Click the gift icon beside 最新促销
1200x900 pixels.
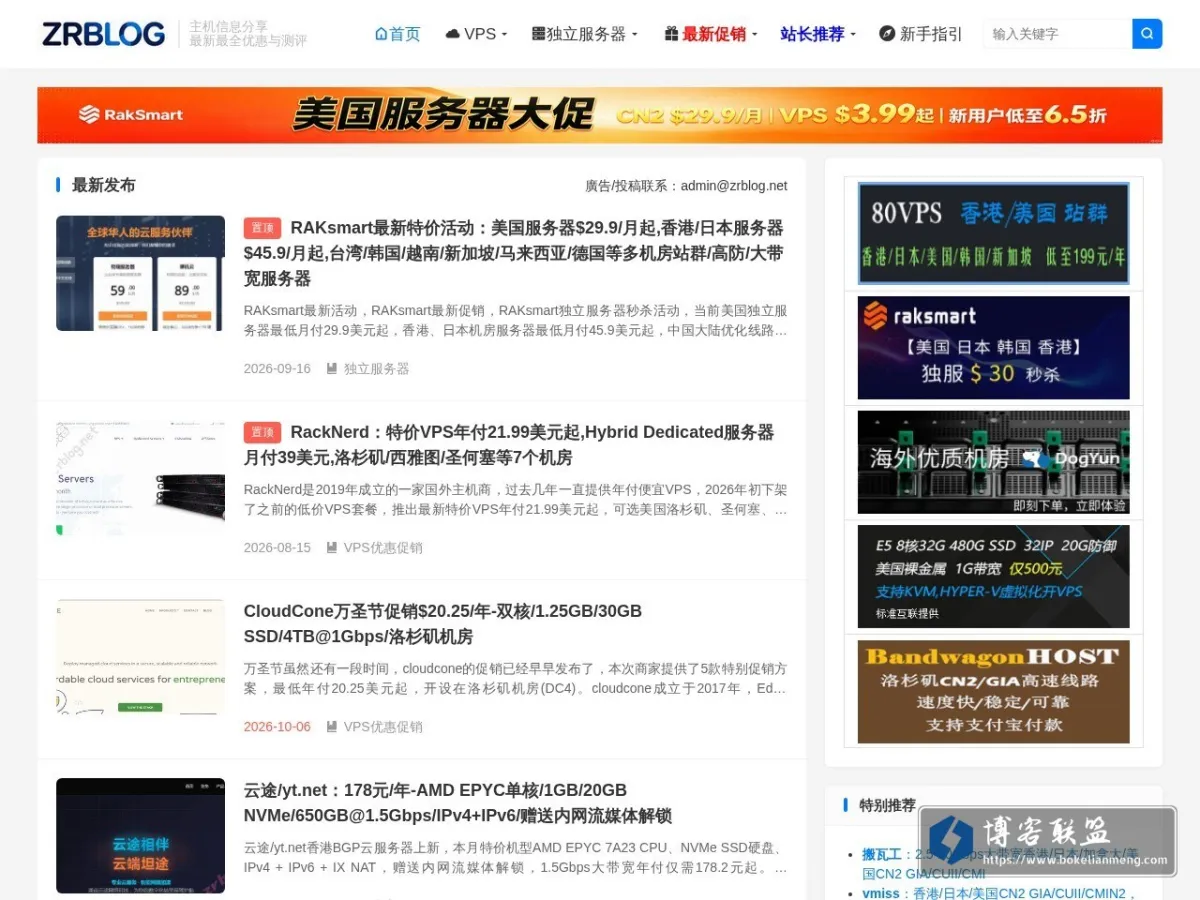(x=671, y=34)
